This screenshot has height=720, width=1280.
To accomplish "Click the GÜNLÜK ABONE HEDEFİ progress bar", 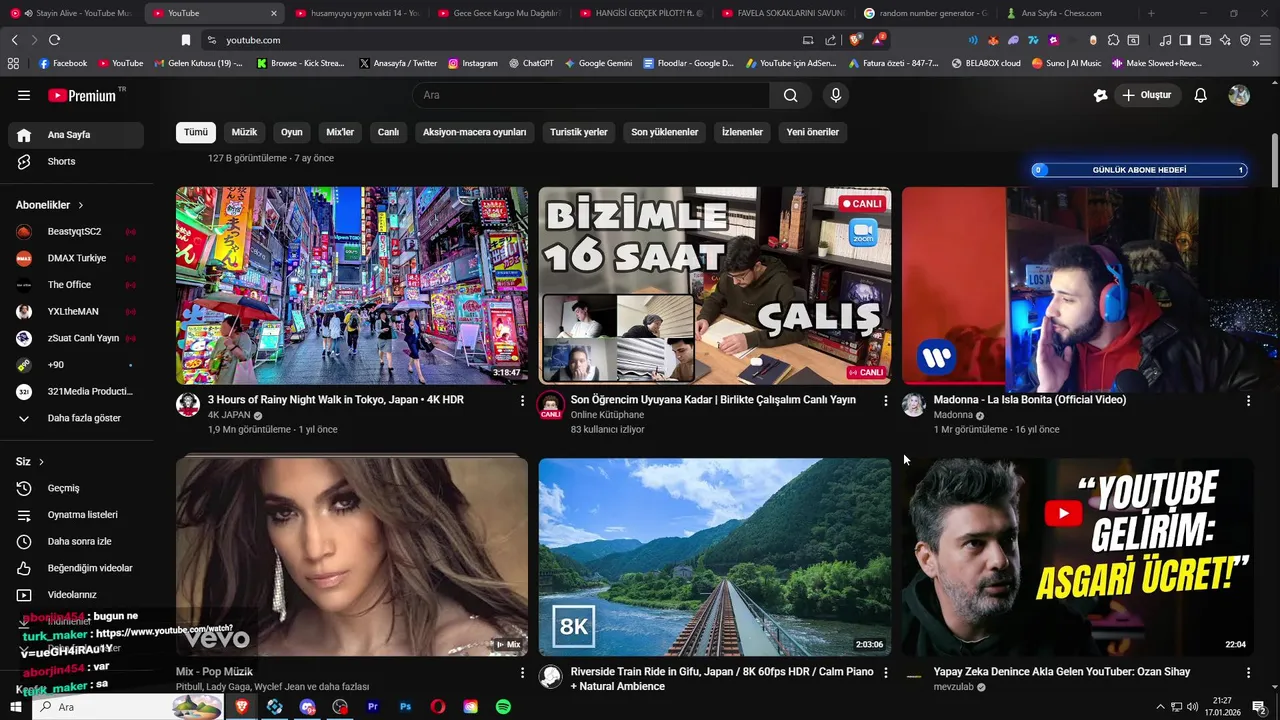I will [1140, 170].
